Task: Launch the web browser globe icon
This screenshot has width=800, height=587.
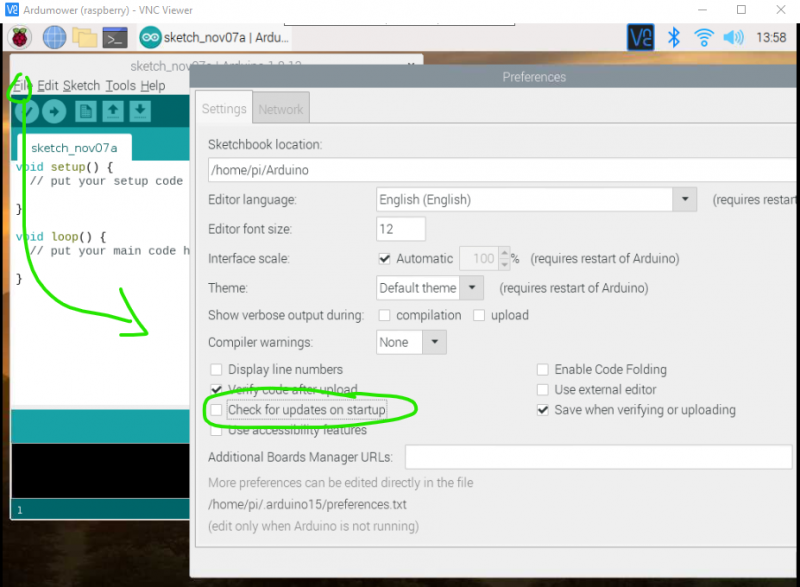Action: (54, 38)
